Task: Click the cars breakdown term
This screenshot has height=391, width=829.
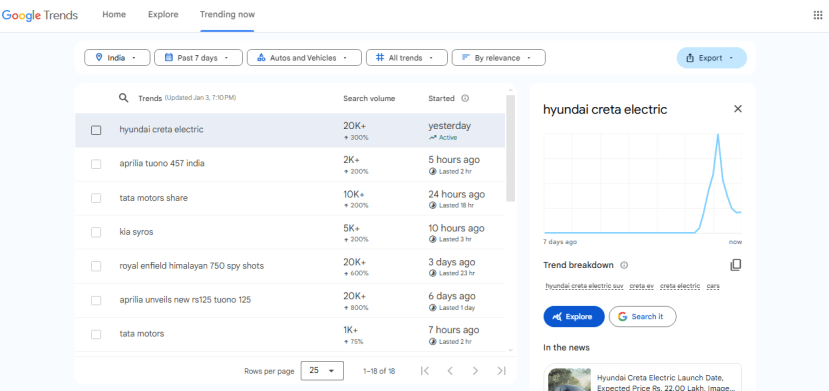Action: tap(713, 286)
